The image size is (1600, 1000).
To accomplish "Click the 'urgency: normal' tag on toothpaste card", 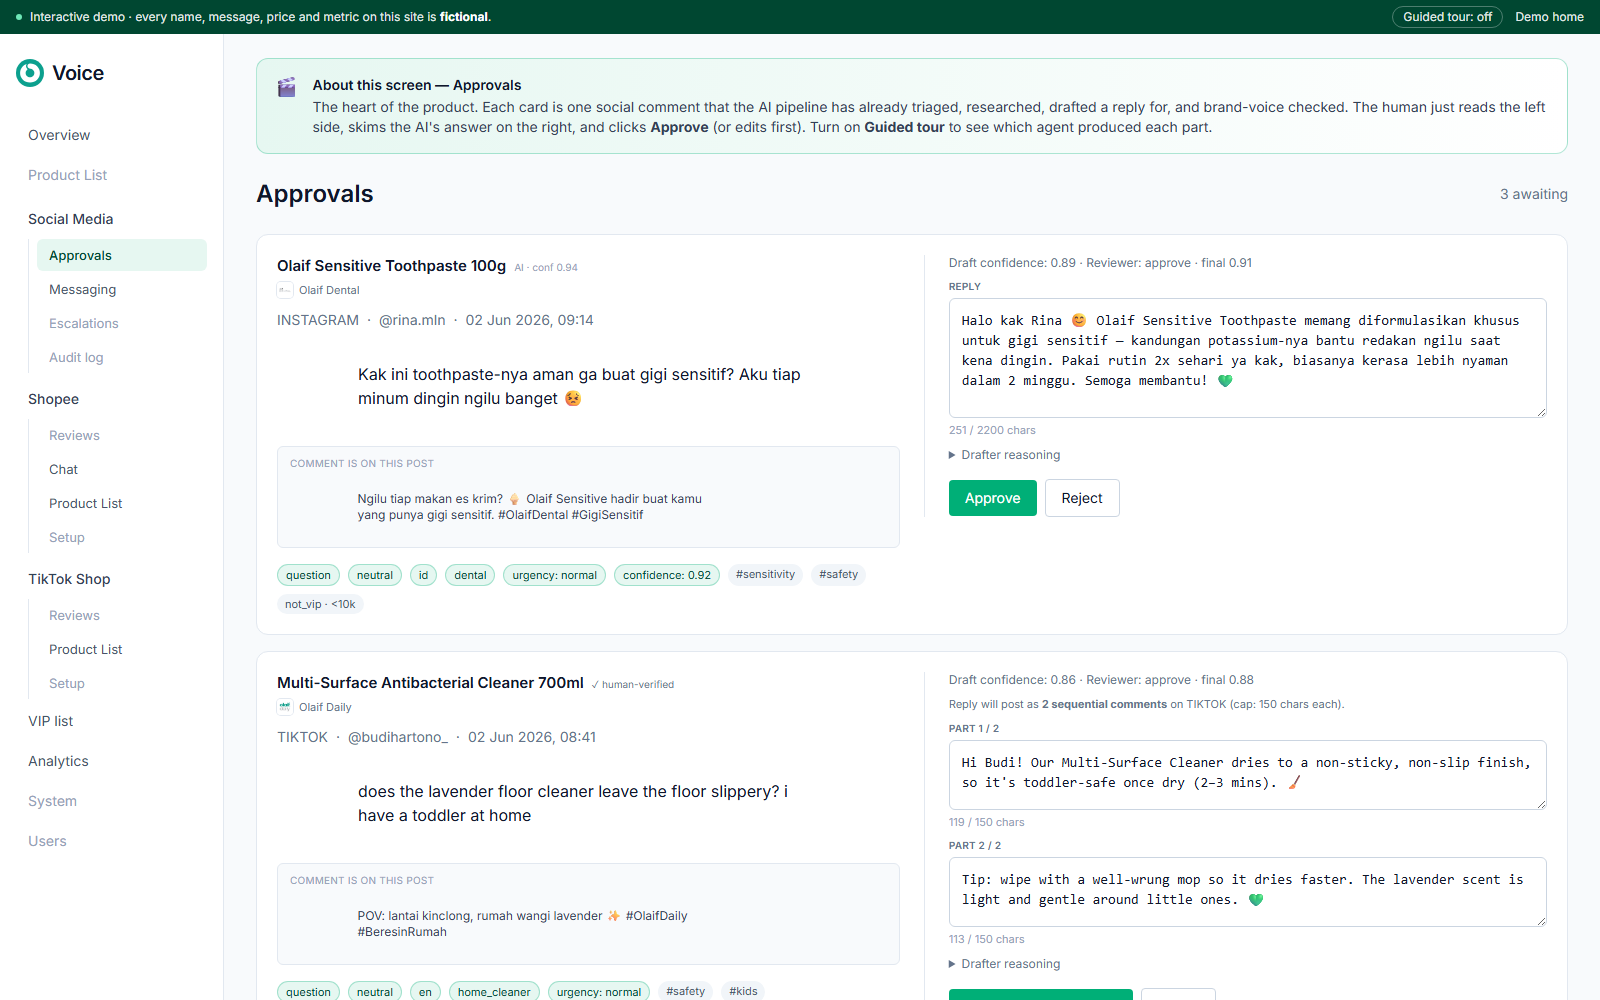I will (x=554, y=575).
